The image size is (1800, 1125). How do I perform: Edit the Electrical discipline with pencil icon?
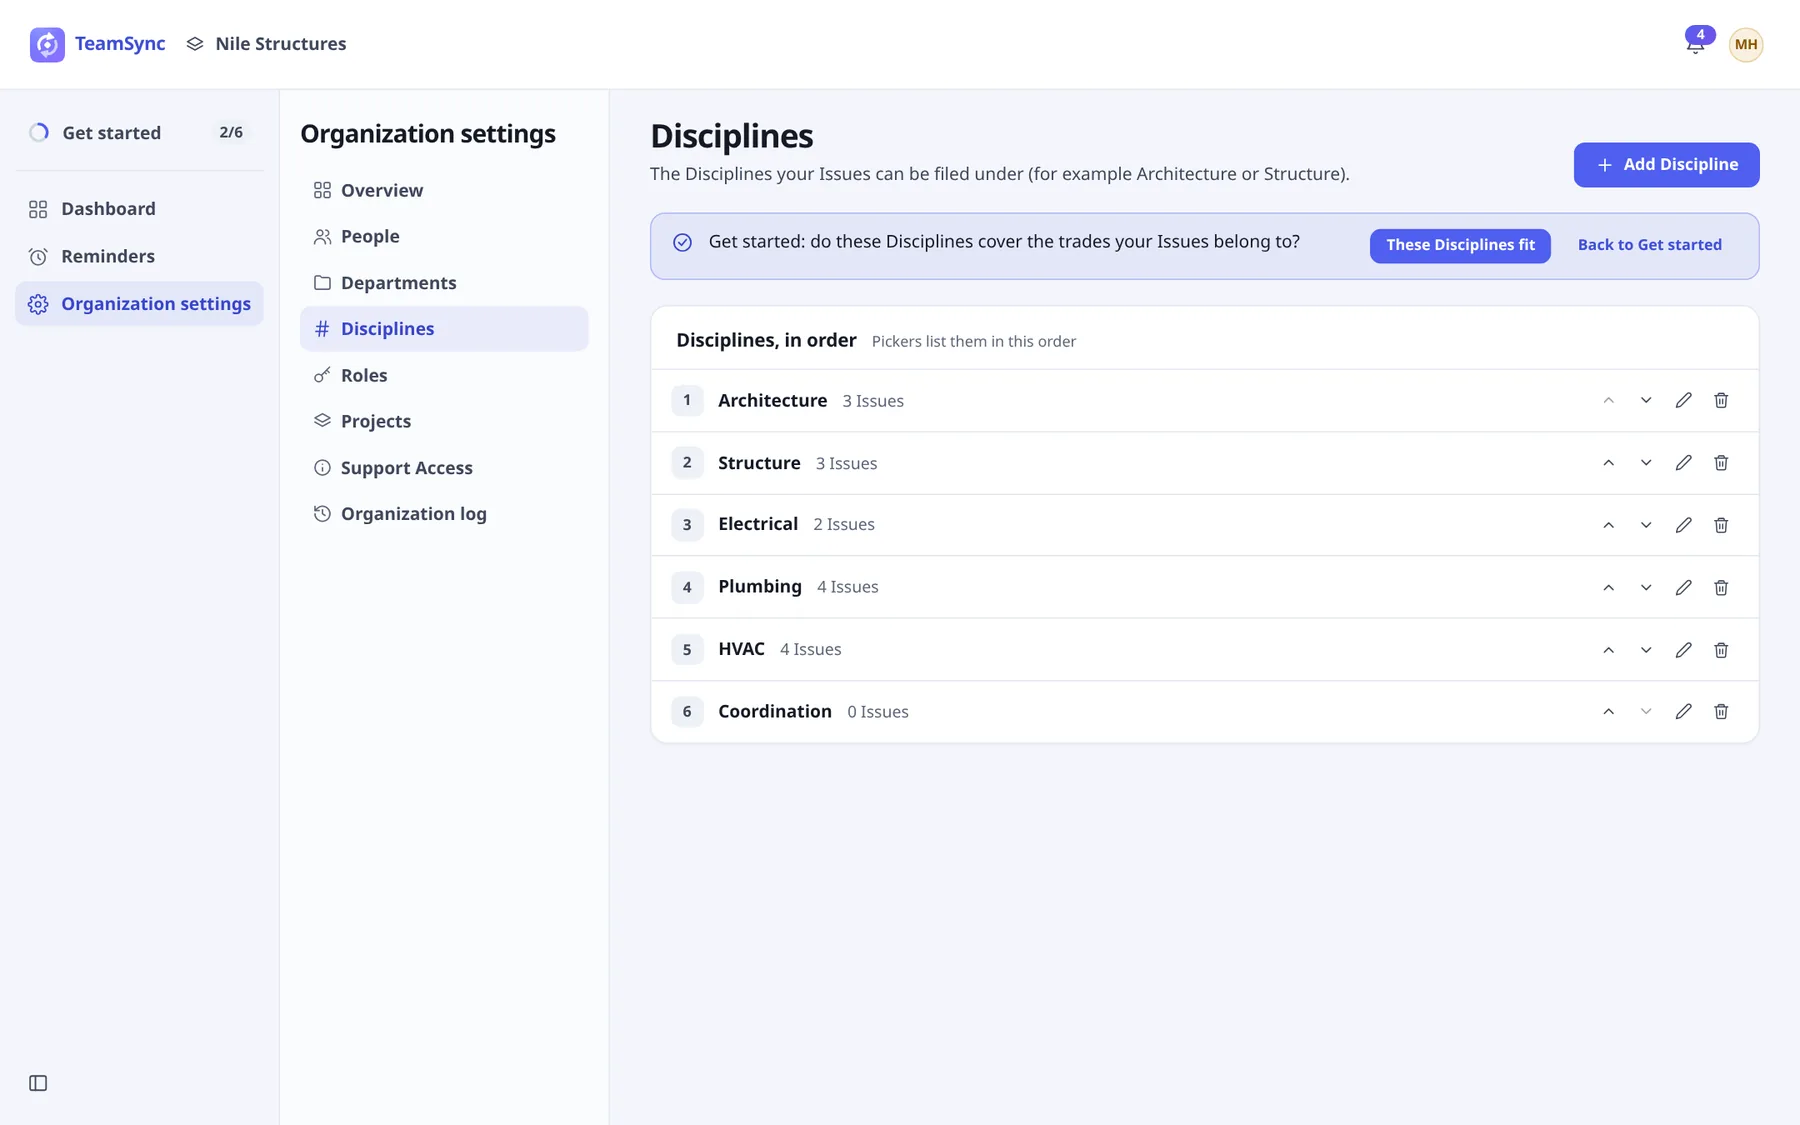(1683, 525)
